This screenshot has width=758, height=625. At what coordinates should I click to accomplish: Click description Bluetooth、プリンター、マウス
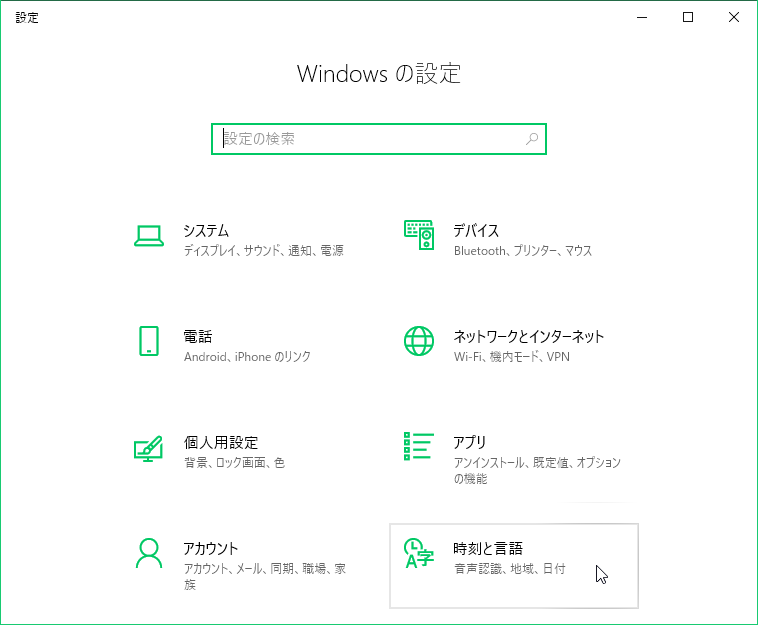pos(523,250)
